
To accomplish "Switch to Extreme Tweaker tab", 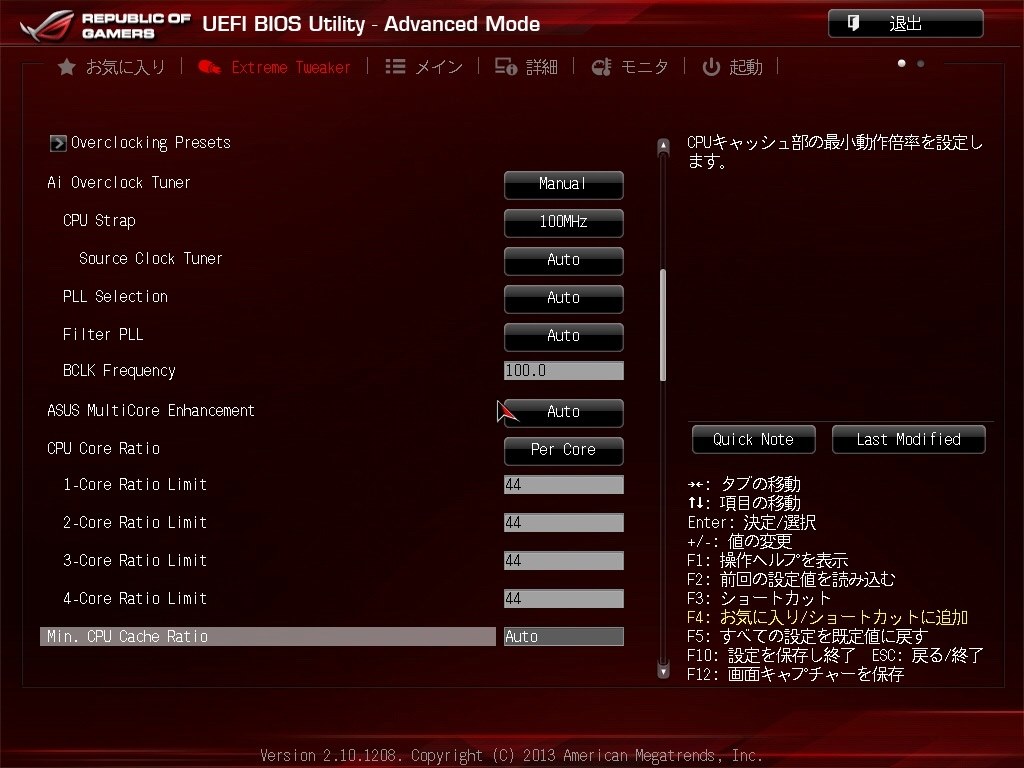I will (x=274, y=67).
